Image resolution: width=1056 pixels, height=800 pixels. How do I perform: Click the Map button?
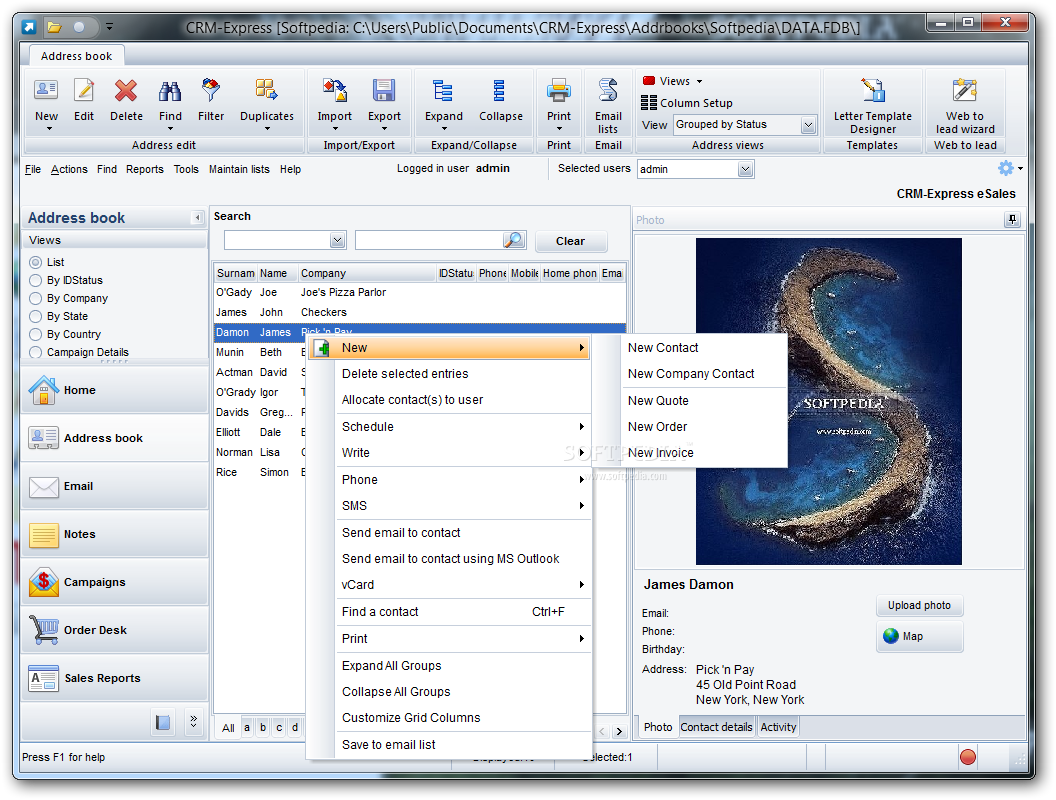click(919, 636)
